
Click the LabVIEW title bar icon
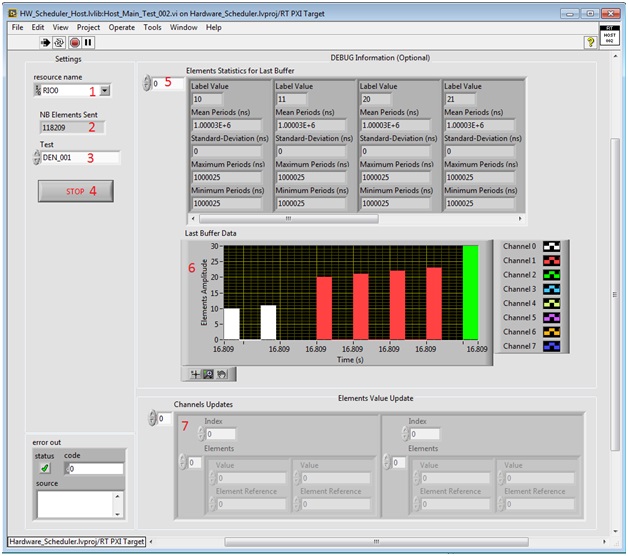[x=13, y=14]
